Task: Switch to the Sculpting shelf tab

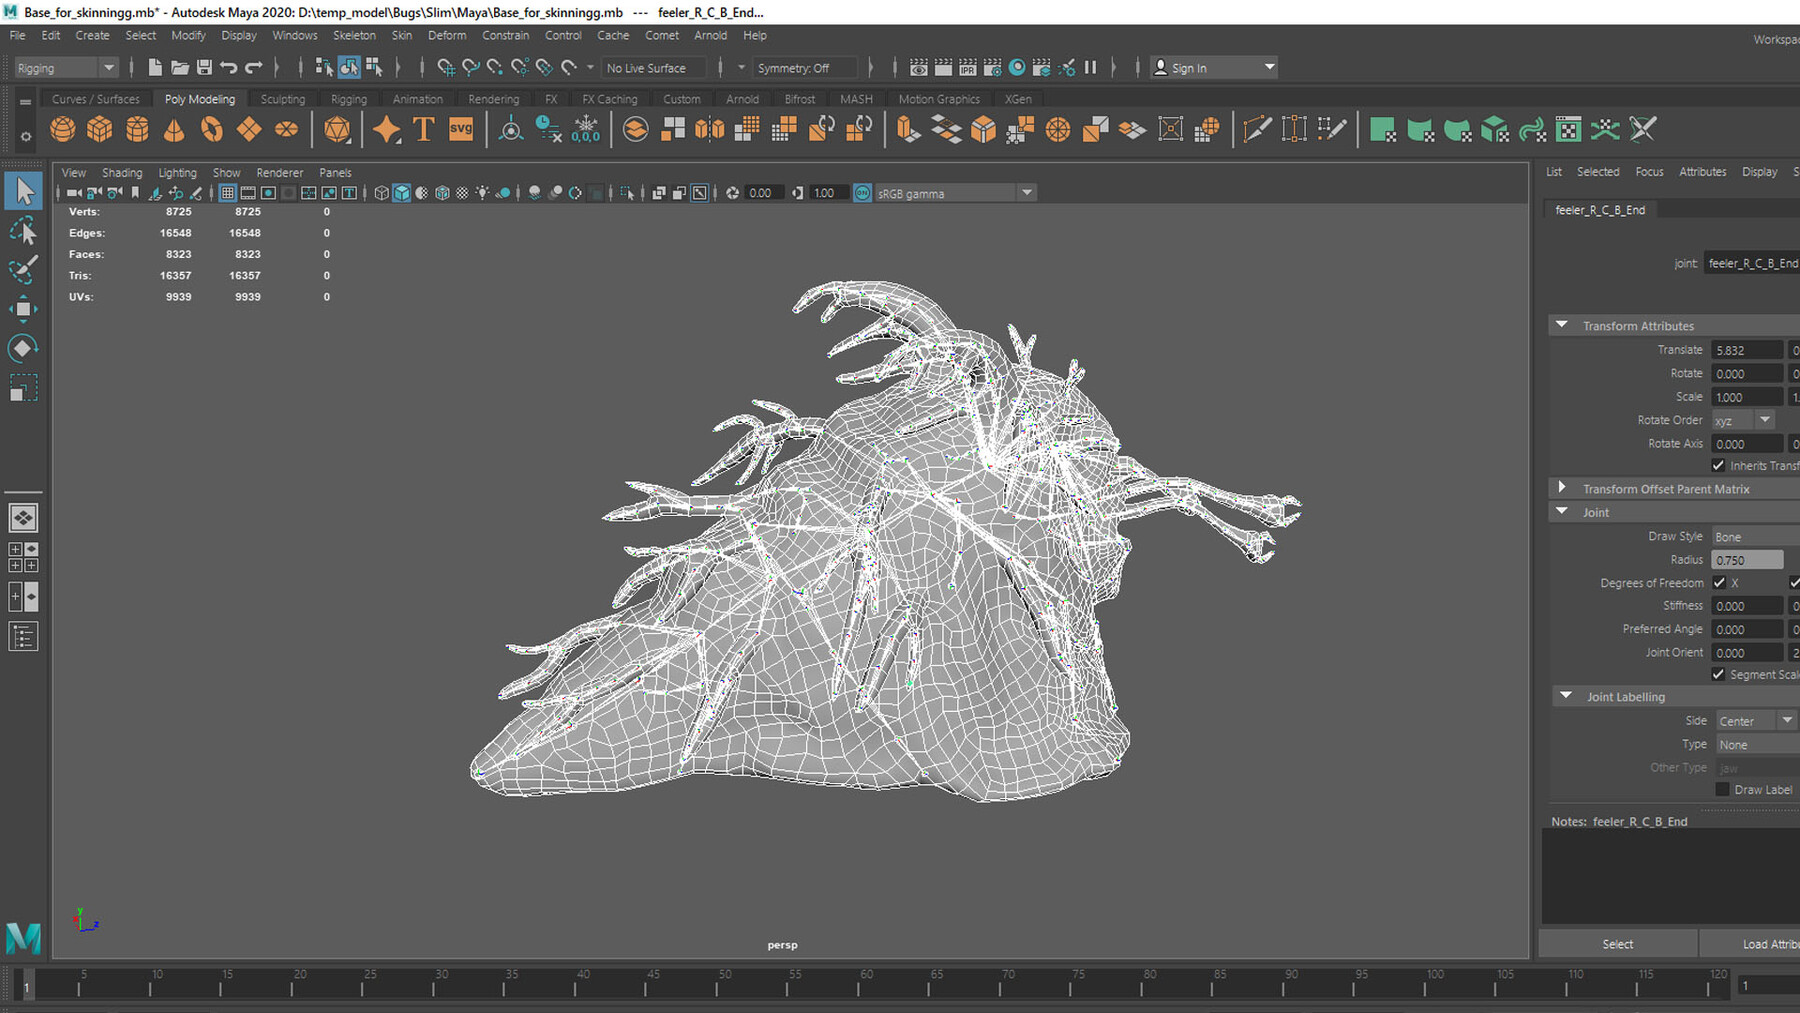Action: [x=282, y=98]
